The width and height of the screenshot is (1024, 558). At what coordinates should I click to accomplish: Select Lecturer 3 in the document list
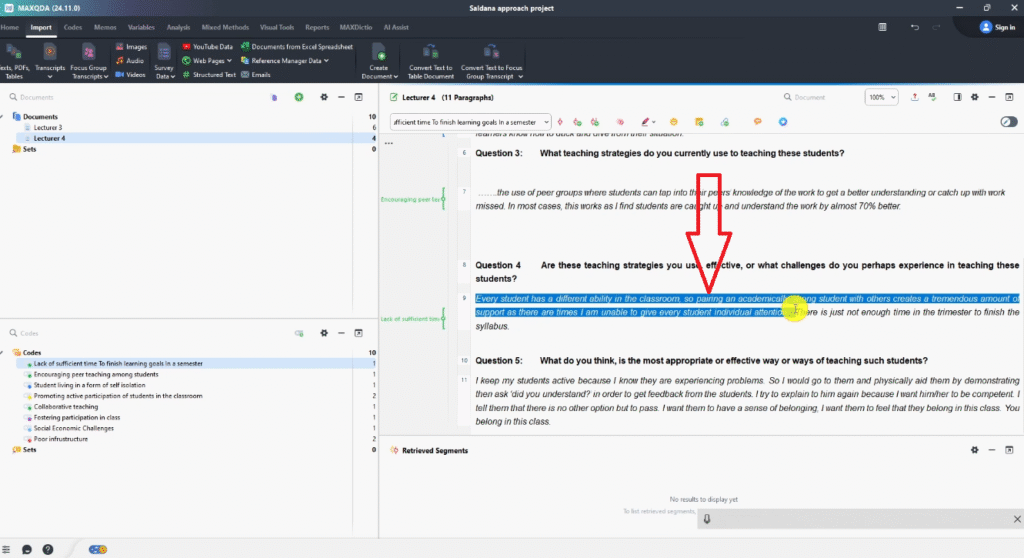pos(48,128)
